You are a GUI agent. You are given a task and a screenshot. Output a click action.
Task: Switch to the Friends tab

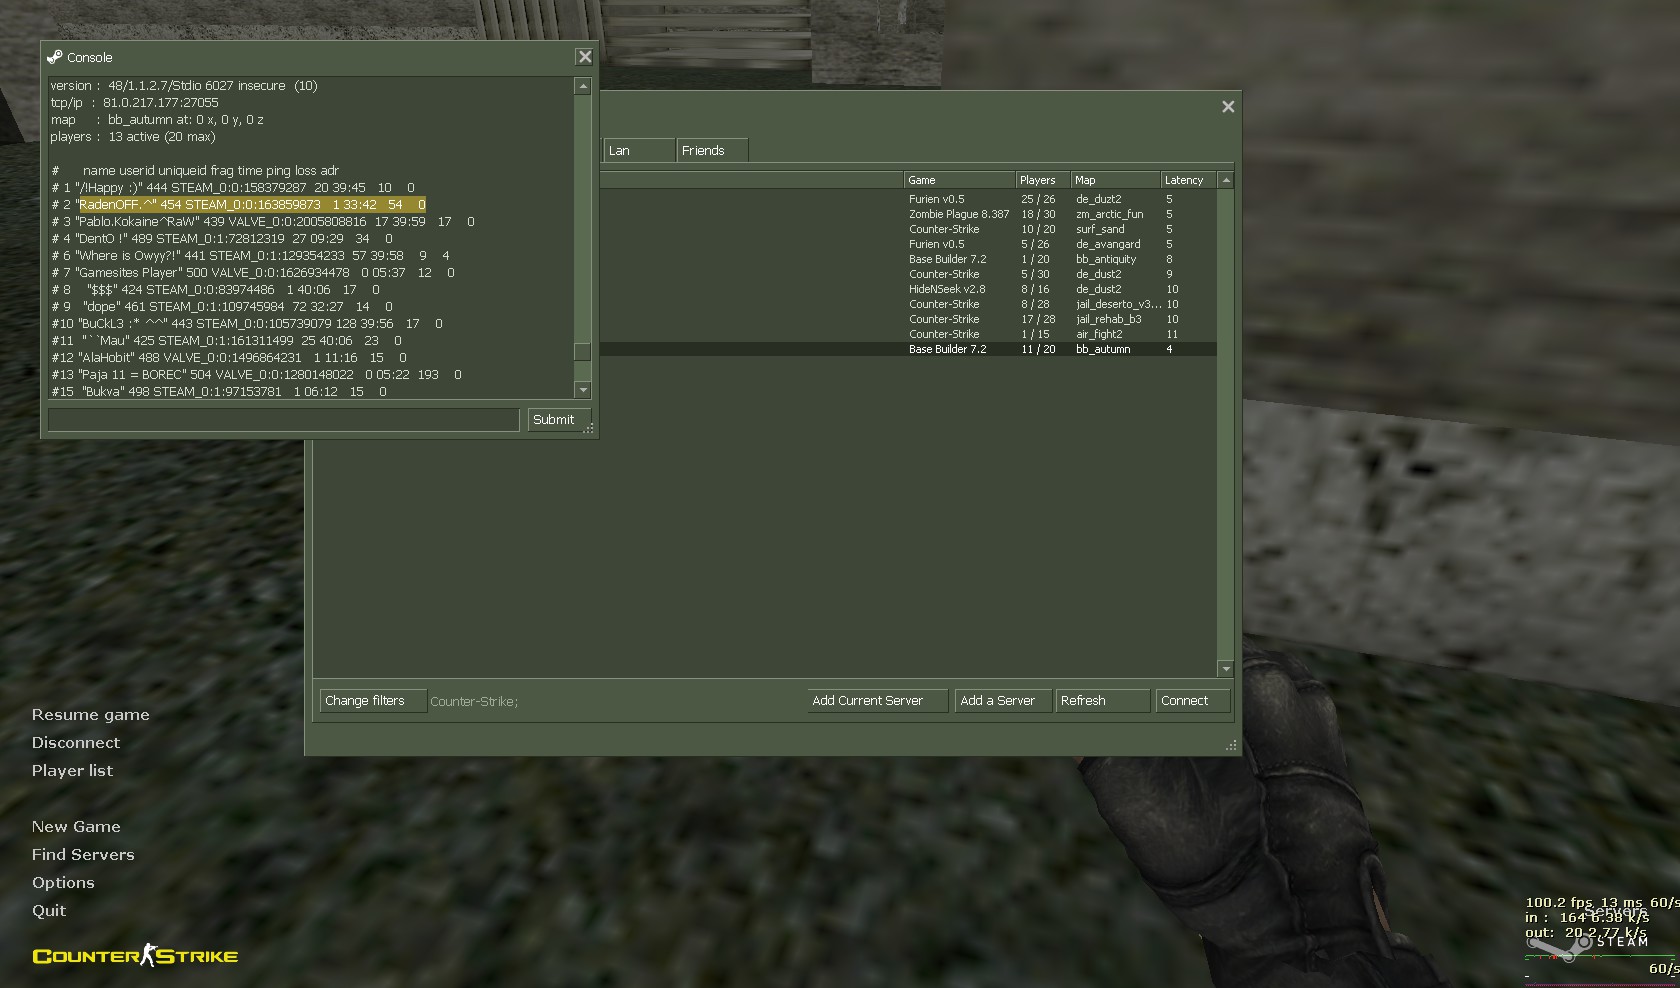click(x=711, y=150)
